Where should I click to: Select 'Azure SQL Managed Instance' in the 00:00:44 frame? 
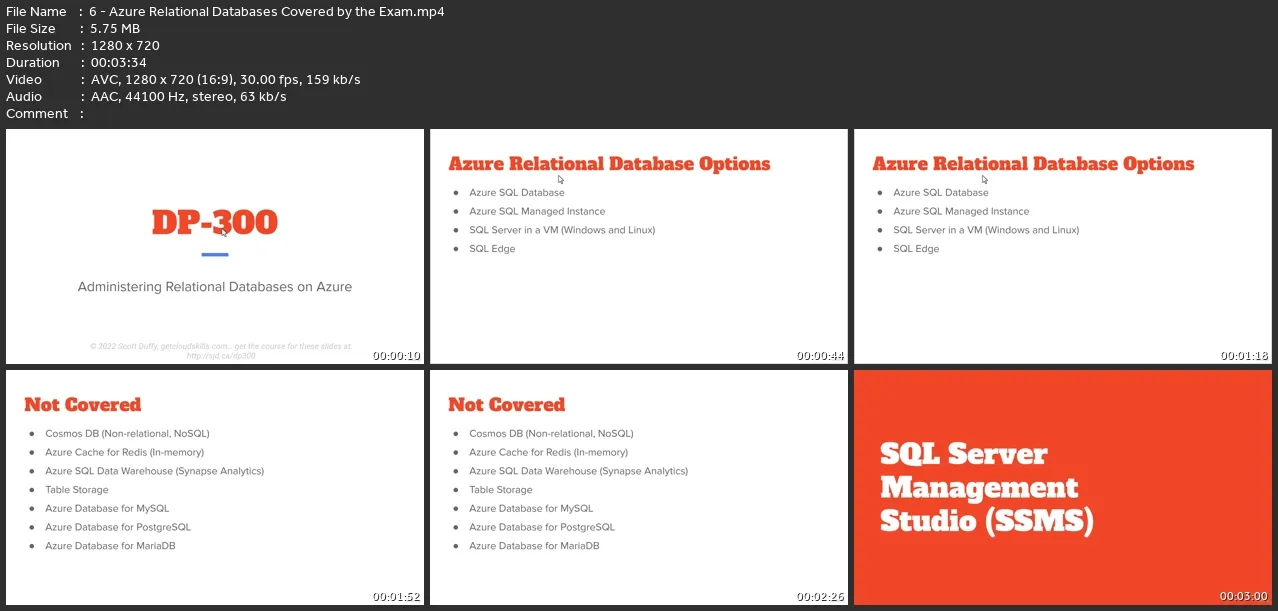537,212
